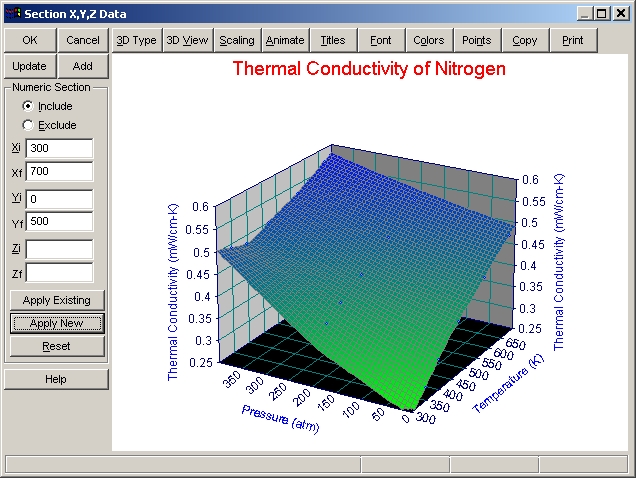Click the Update button
Viewport: 636px width, 478px height.
click(30, 66)
